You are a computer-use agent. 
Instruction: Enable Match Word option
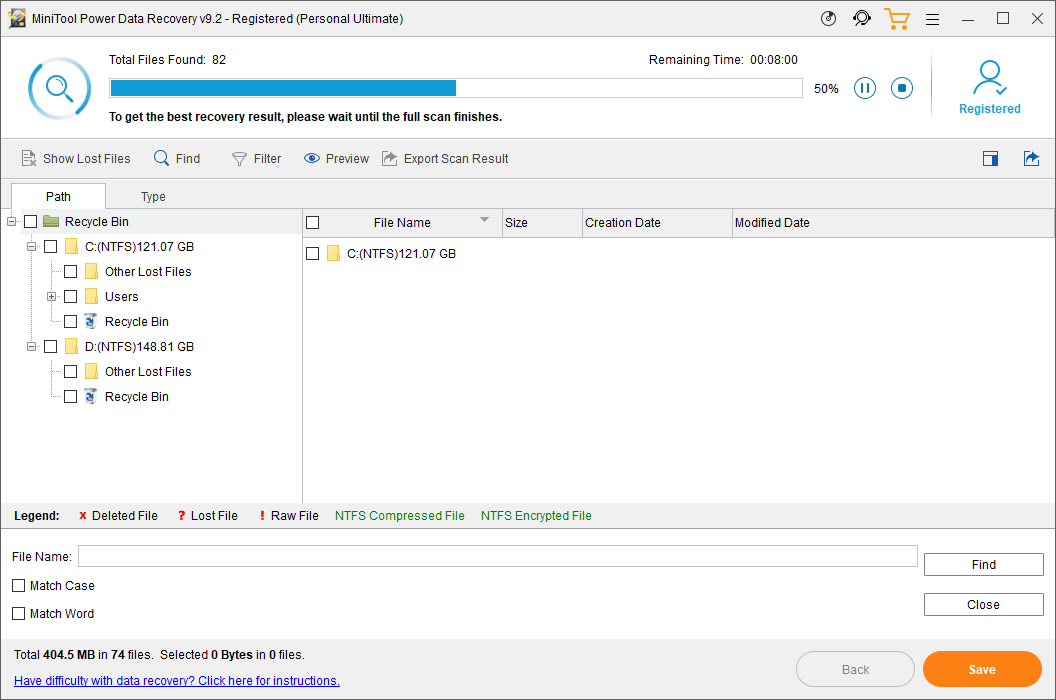pyautogui.click(x=18, y=613)
